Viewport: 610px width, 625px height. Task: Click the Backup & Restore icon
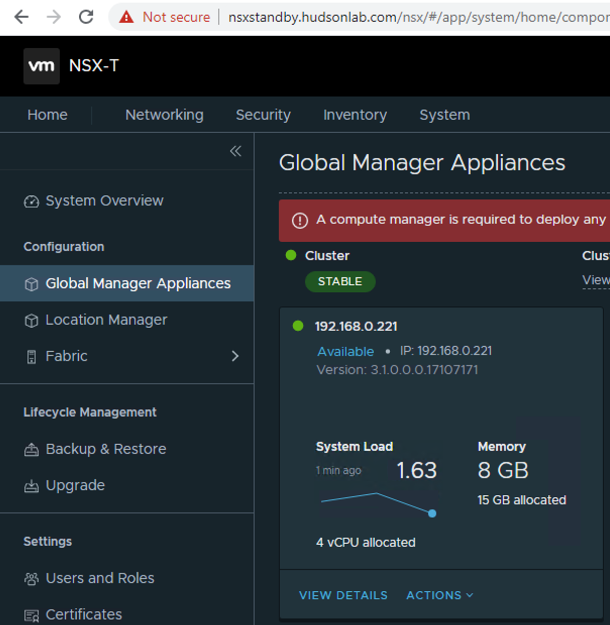click(x=31, y=450)
